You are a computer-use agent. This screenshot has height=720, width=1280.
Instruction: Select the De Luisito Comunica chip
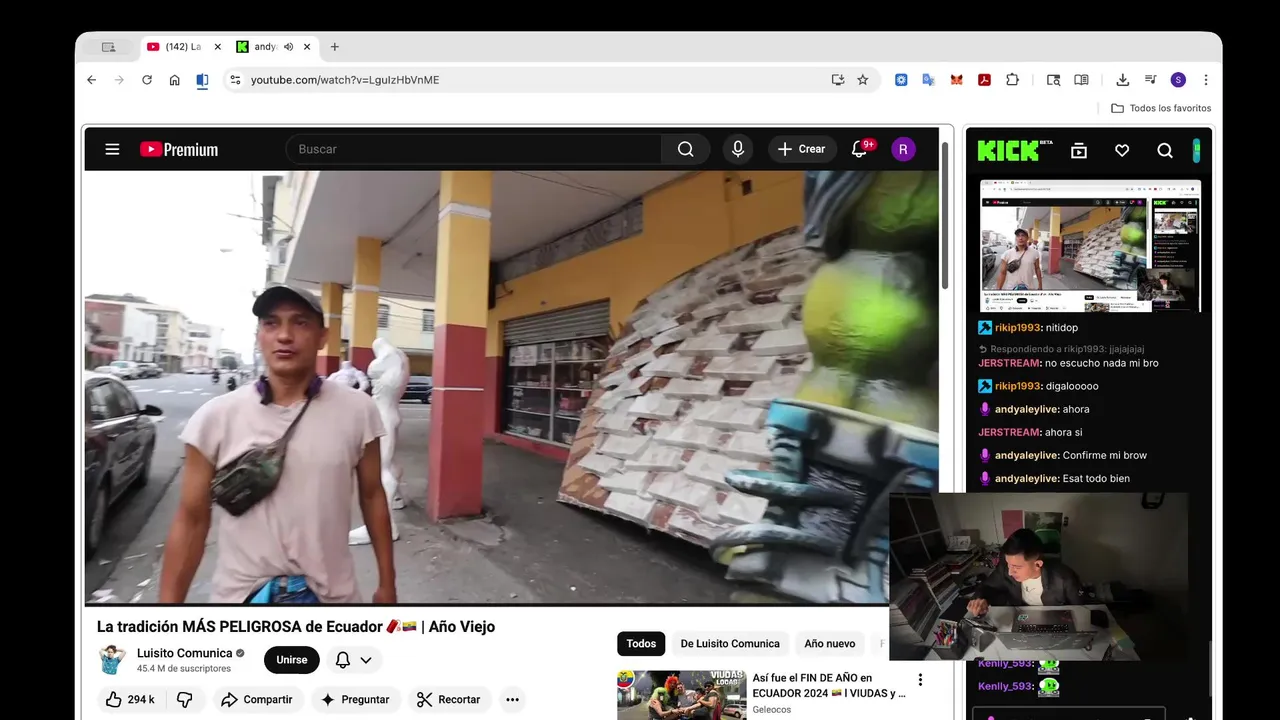pos(730,644)
